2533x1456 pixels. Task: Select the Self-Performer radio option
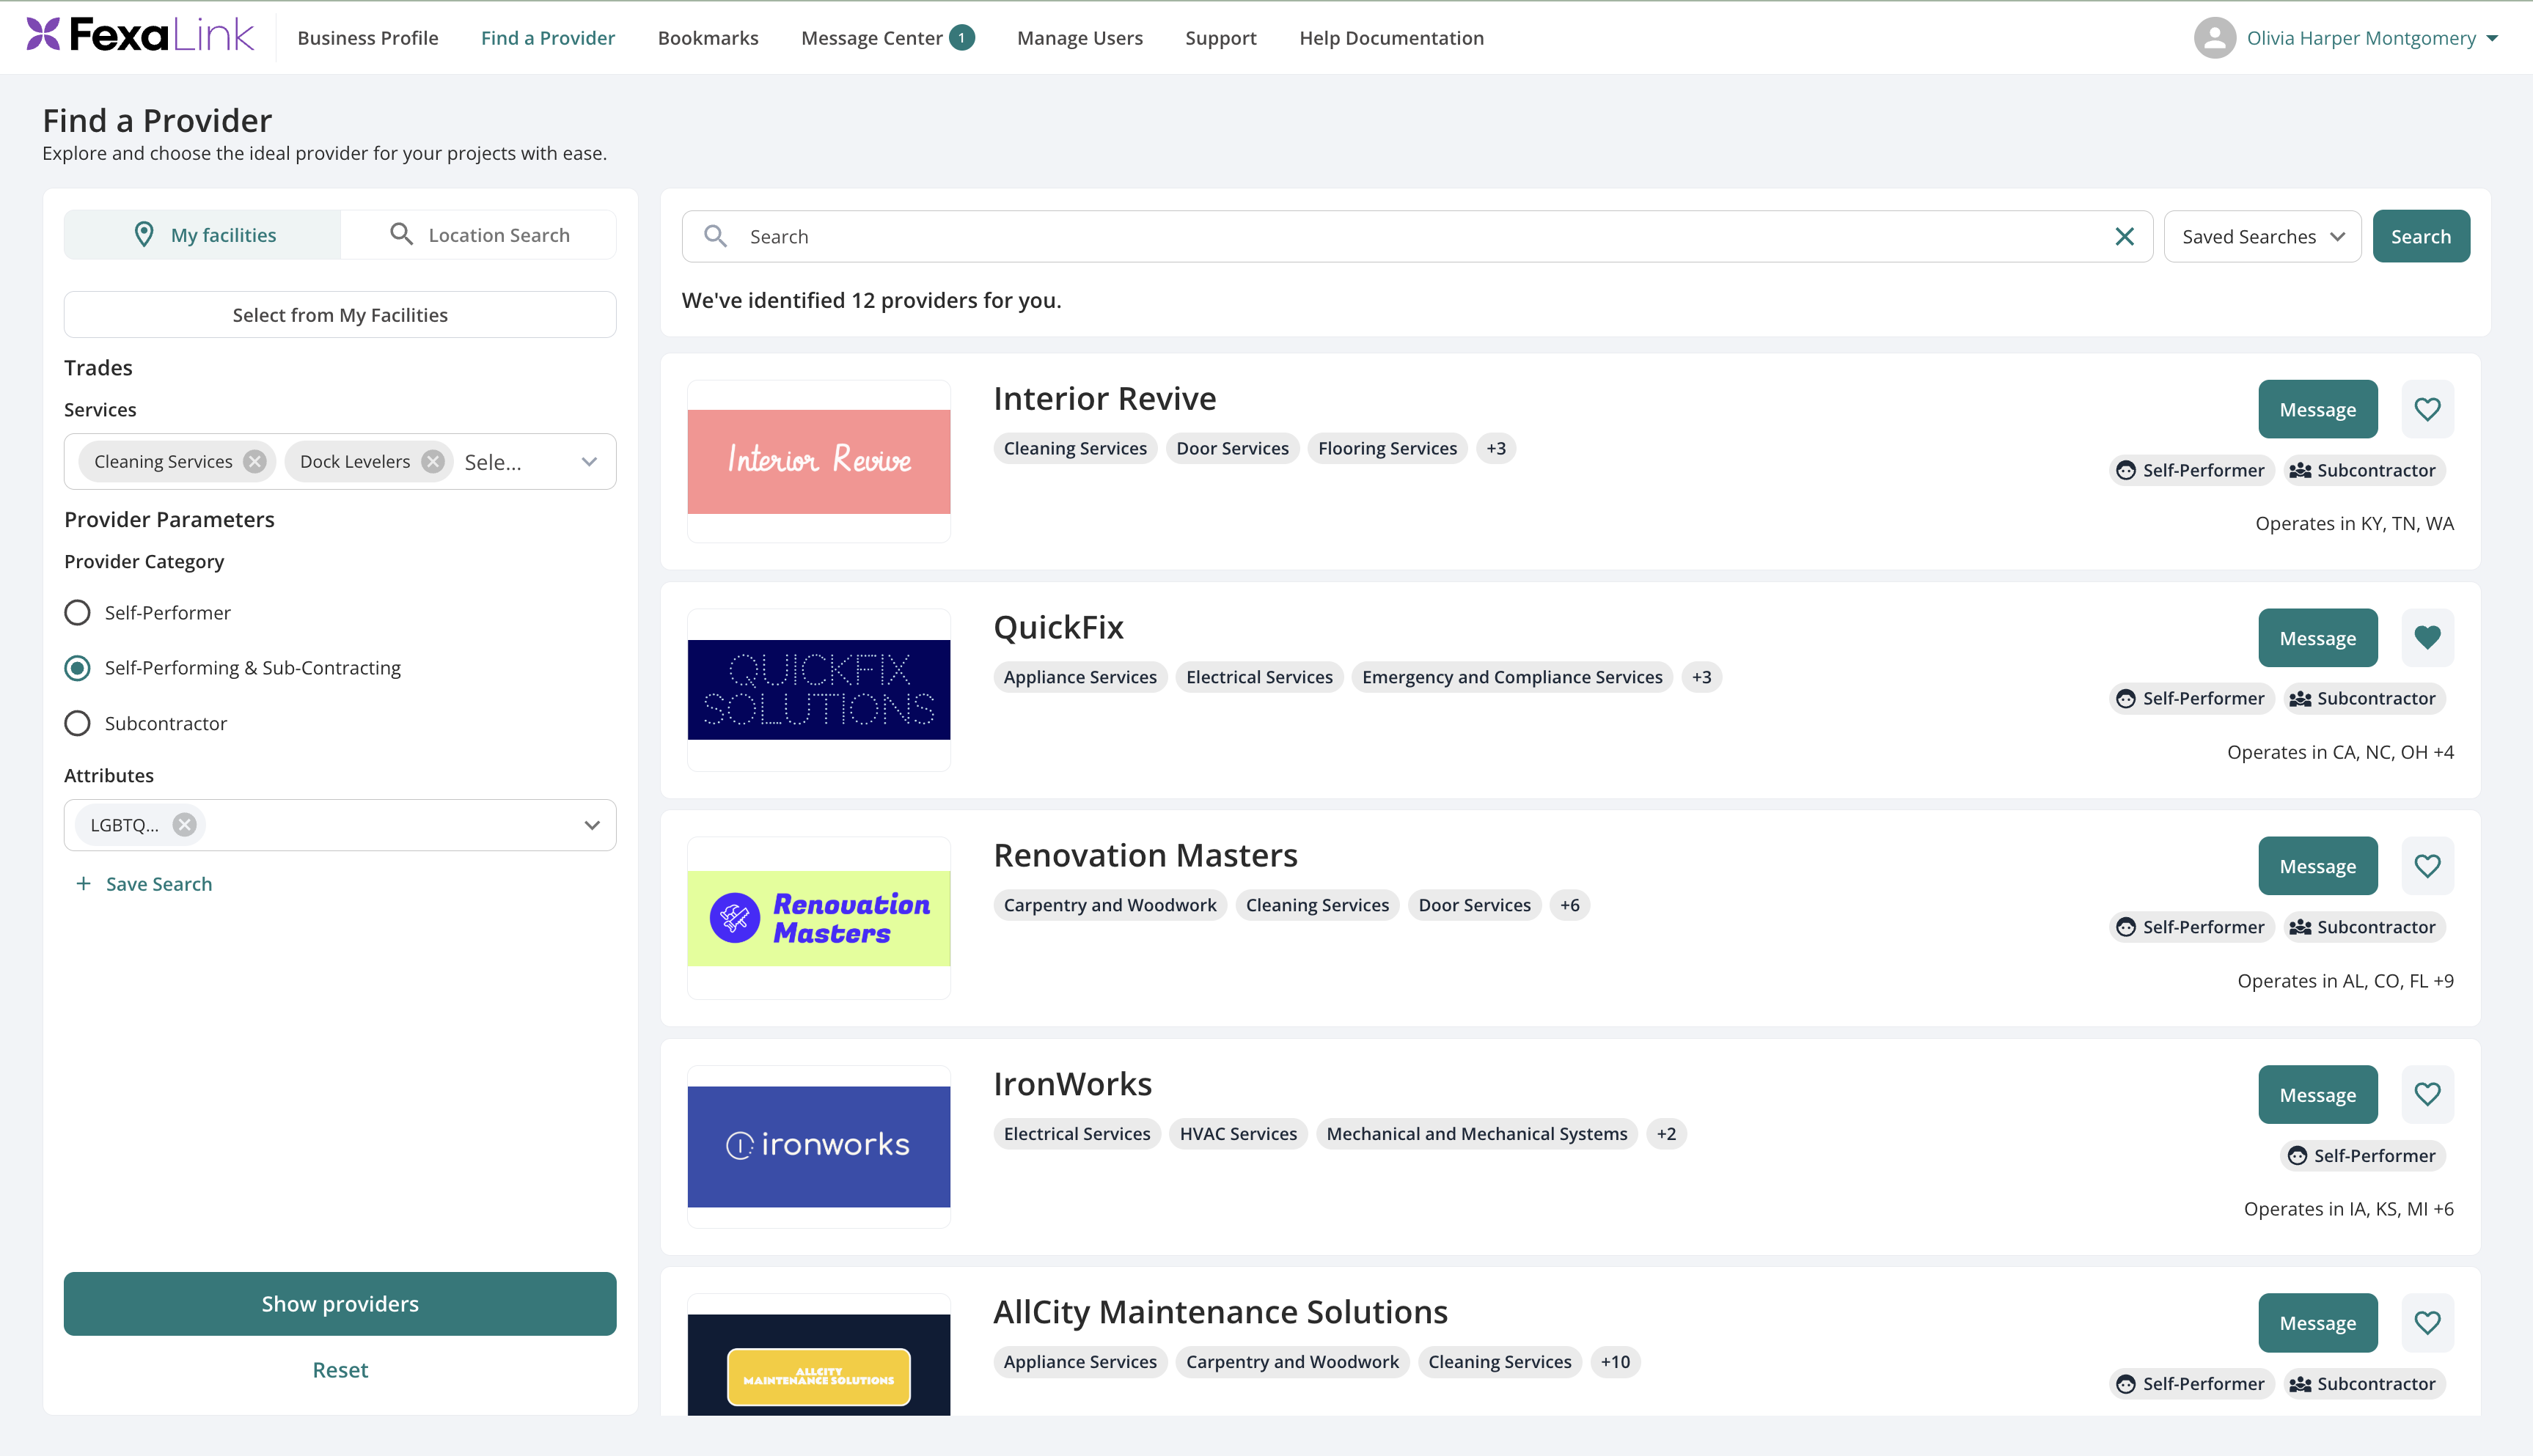77,612
